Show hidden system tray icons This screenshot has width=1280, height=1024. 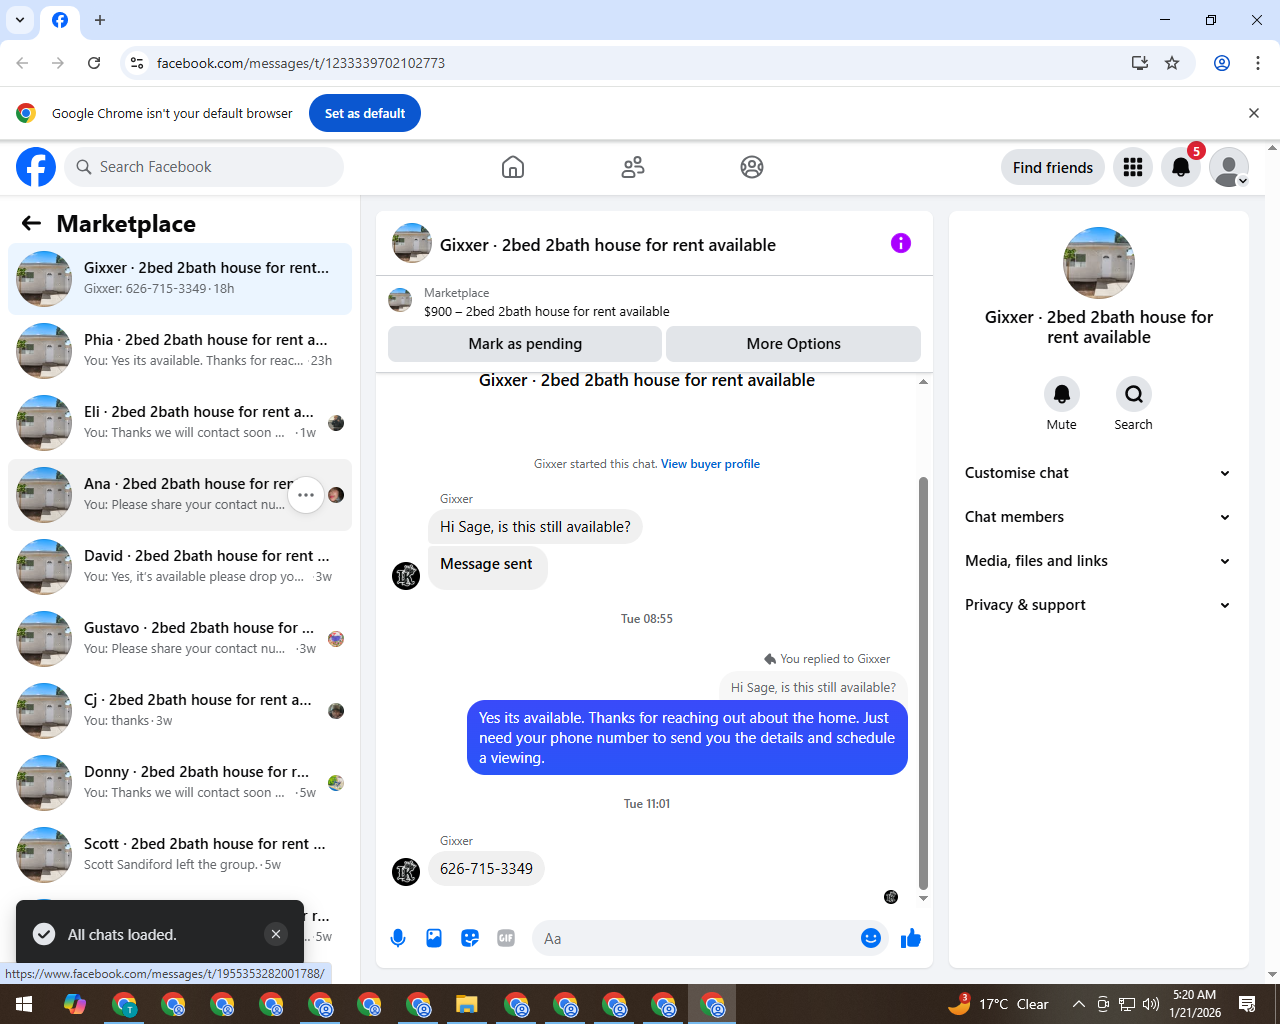[1078, 1004]
